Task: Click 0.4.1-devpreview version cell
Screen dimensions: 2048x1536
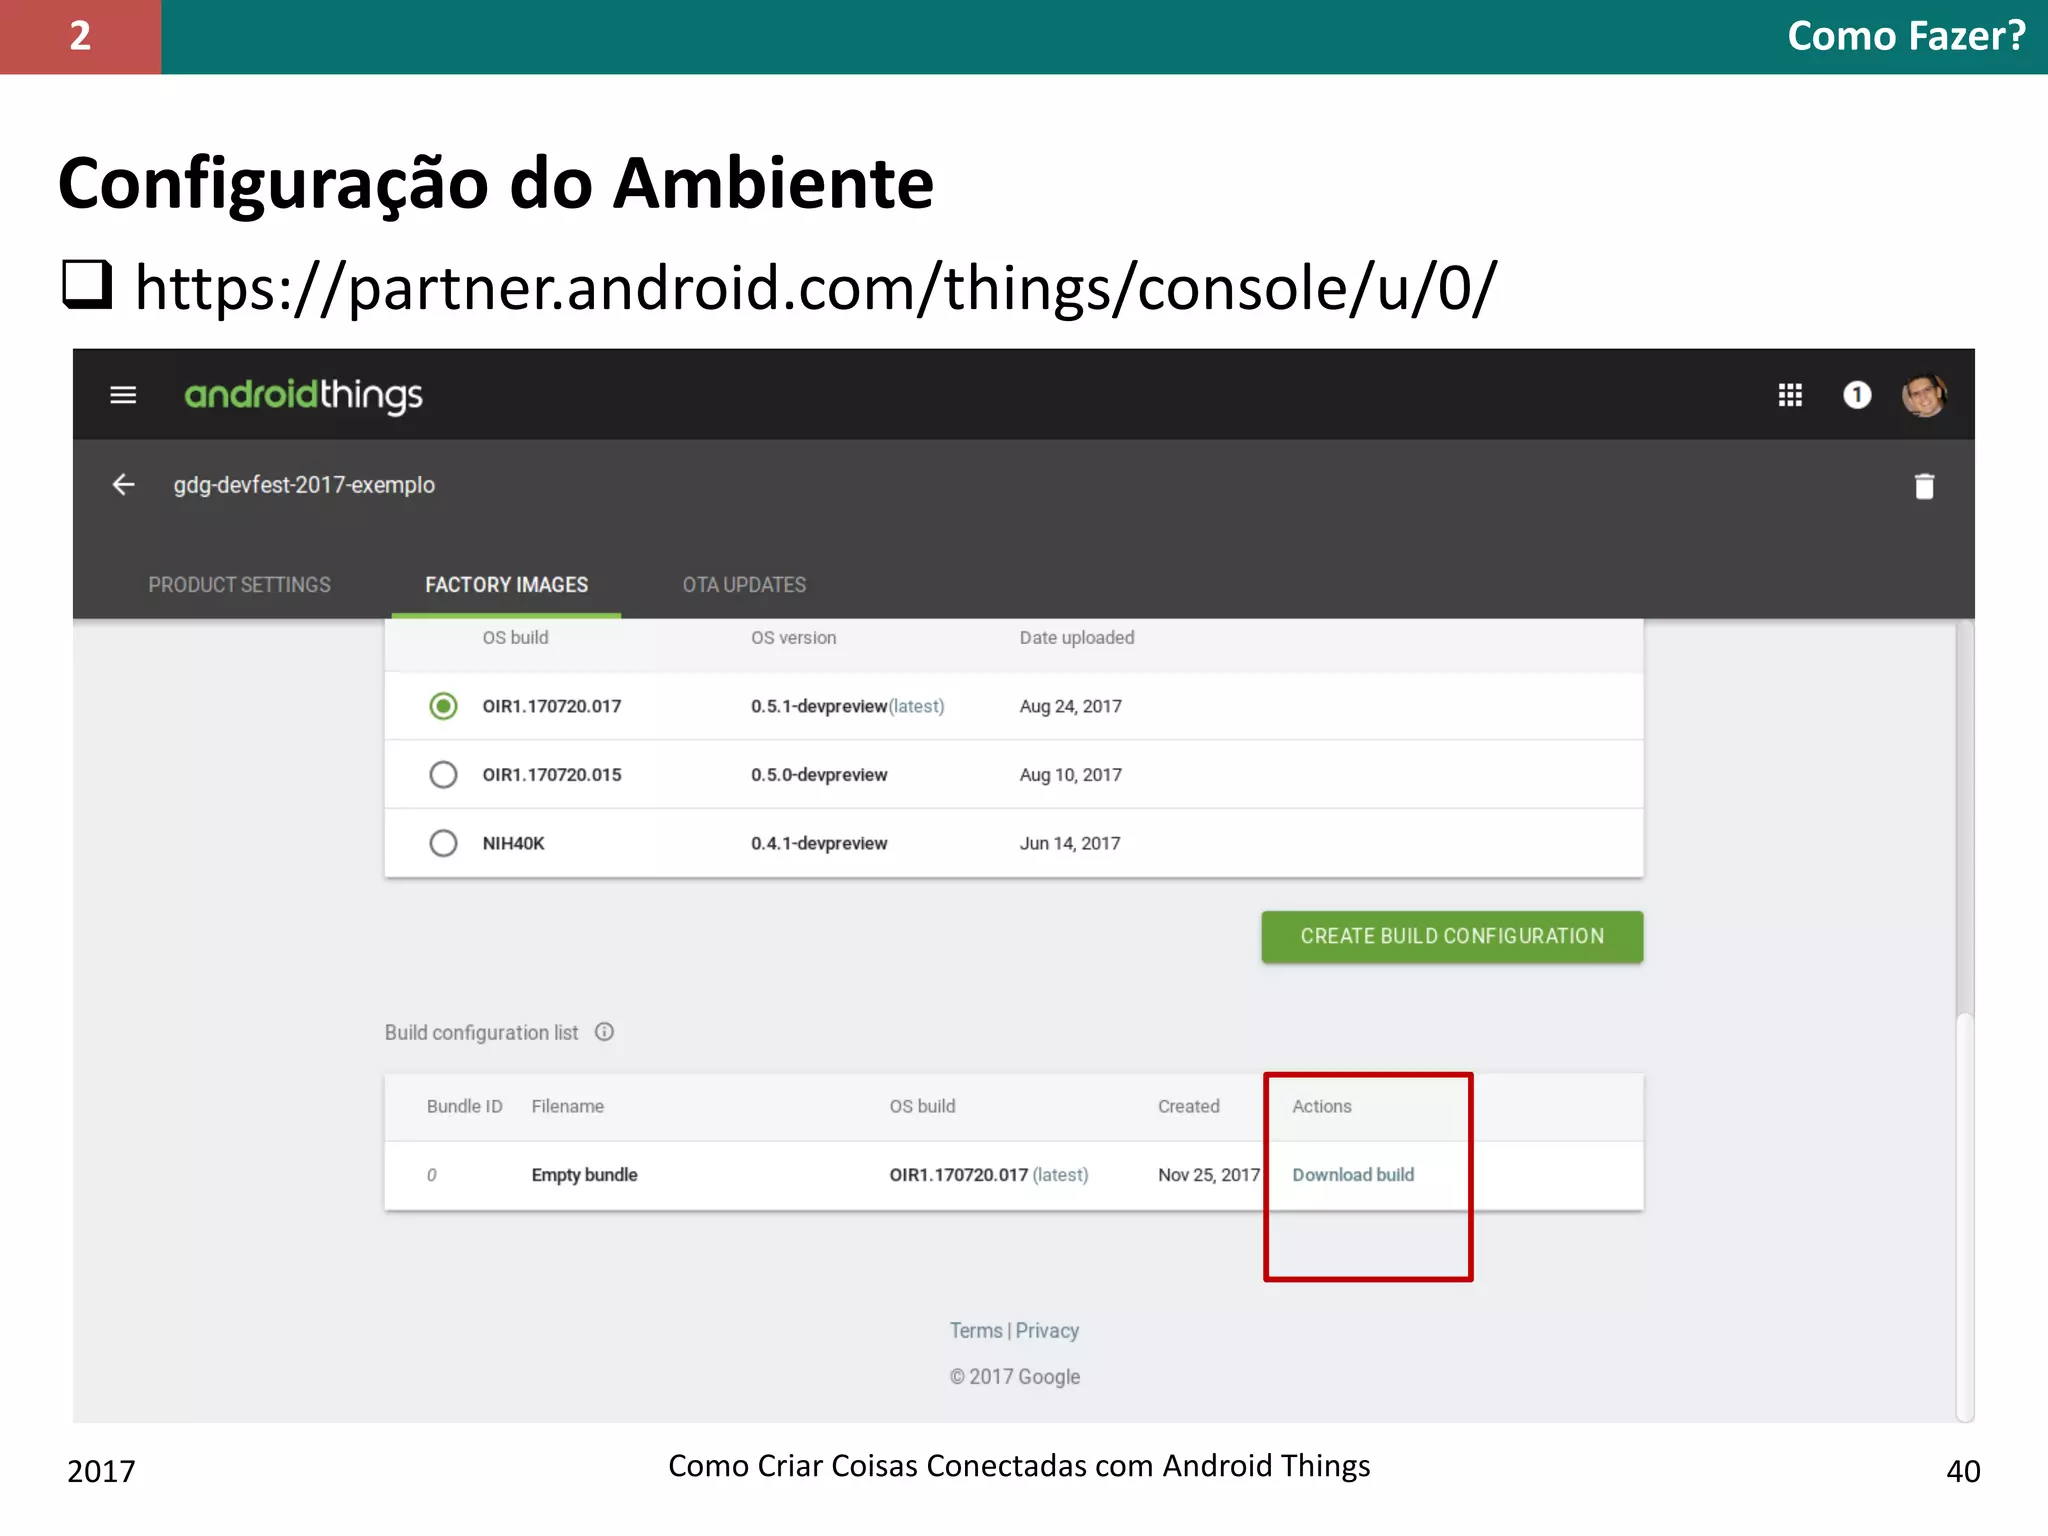Action: (x=819, y=843)
